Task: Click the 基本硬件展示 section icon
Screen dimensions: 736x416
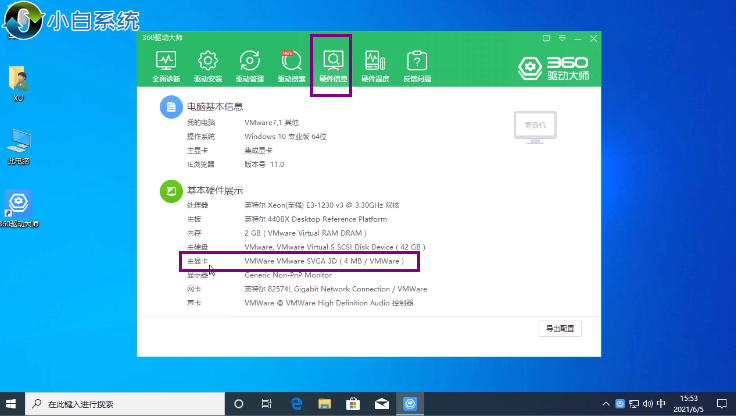Action: coord(171,192)
